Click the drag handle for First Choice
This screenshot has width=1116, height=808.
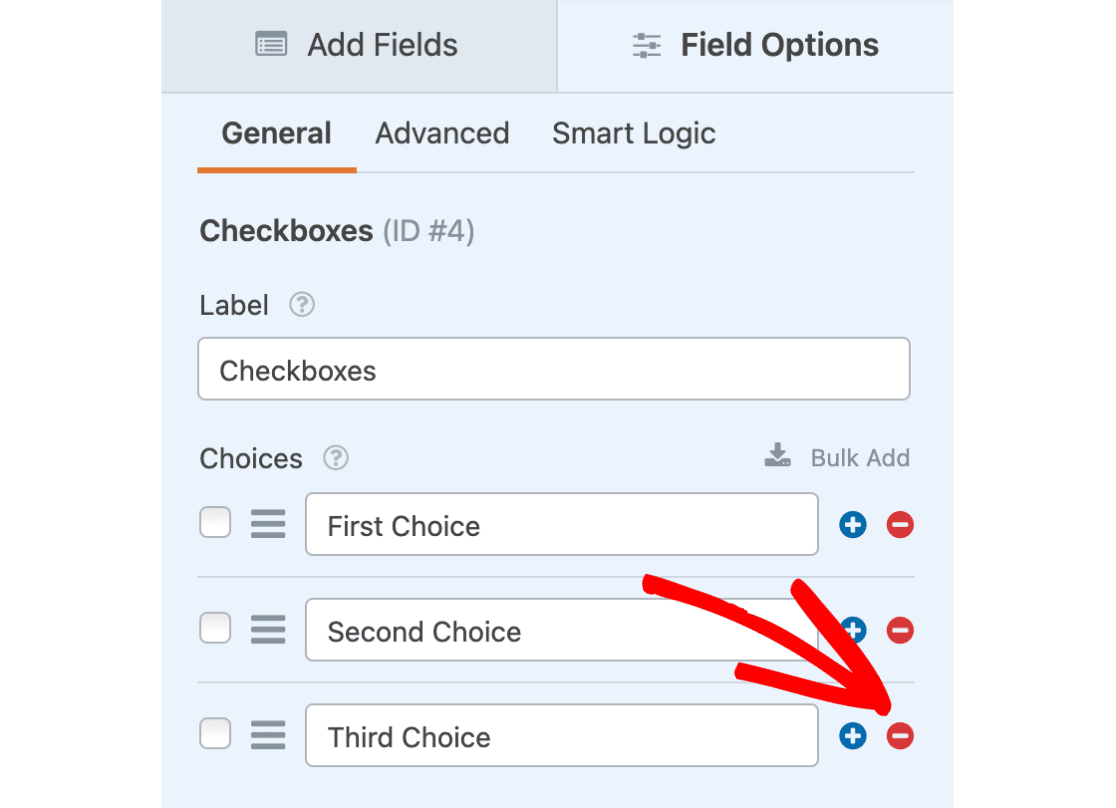(x=267, y=522)
